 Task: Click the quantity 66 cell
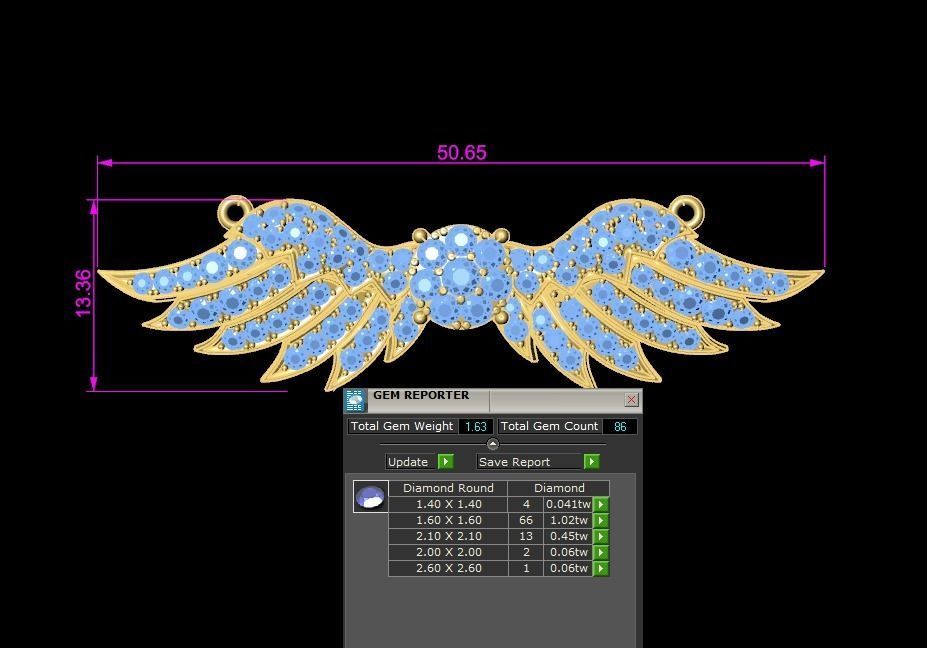click(x=526, y=520)
